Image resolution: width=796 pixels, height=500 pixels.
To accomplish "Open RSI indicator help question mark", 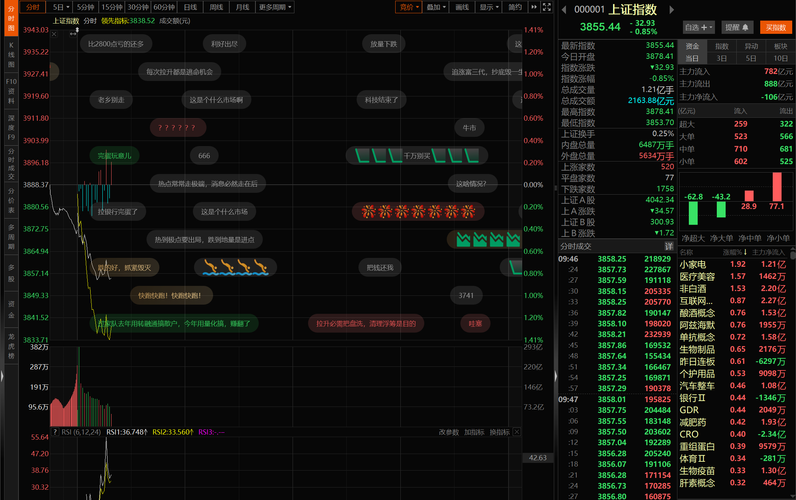I will (55, 432).
